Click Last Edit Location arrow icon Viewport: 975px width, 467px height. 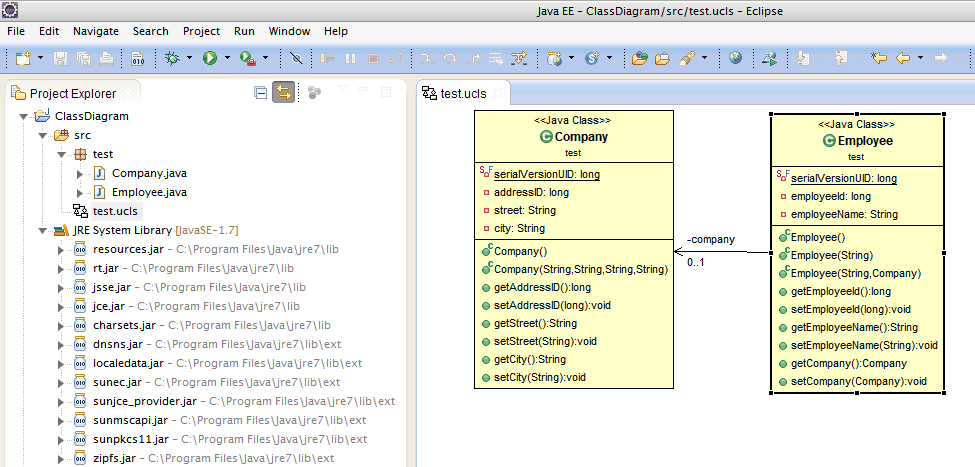point(879,58)
